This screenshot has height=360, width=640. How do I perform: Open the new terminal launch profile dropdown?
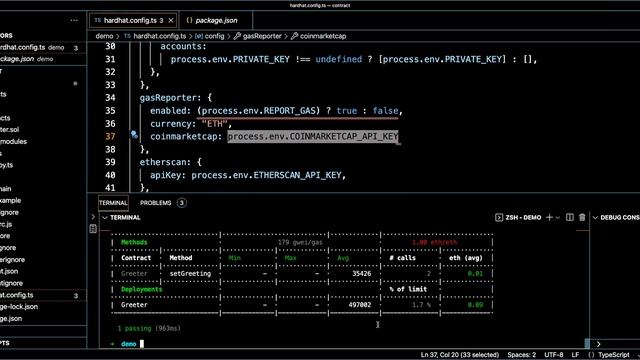coord(558,218)
